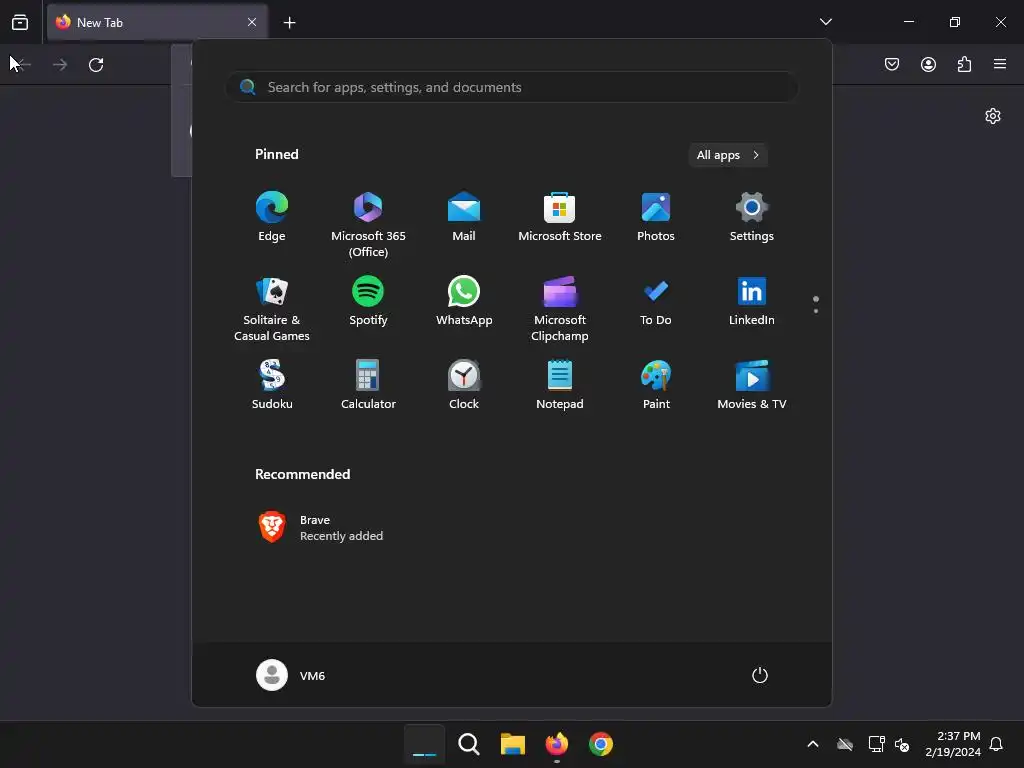Viewport: 1024px width, 768px height.
Task: Open the clock and date panel
Action: pos(952,744)
